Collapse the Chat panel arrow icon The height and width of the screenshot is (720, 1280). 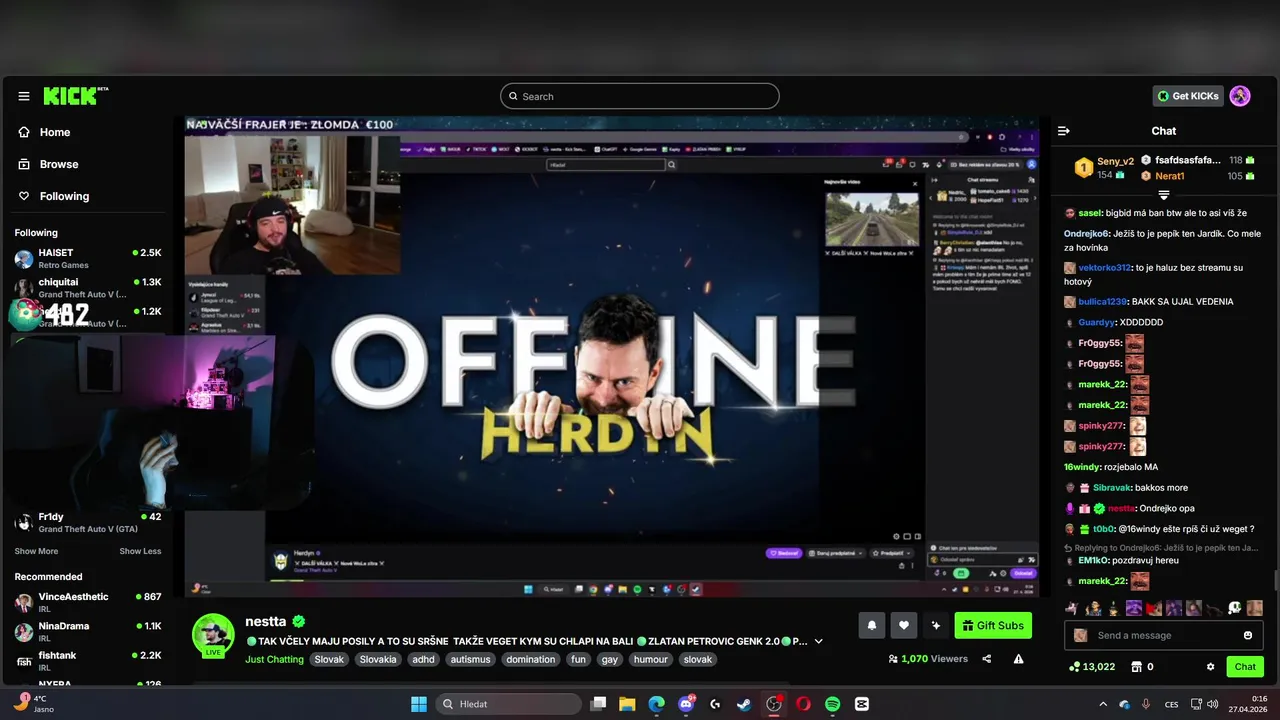[x=1064, y=131]
